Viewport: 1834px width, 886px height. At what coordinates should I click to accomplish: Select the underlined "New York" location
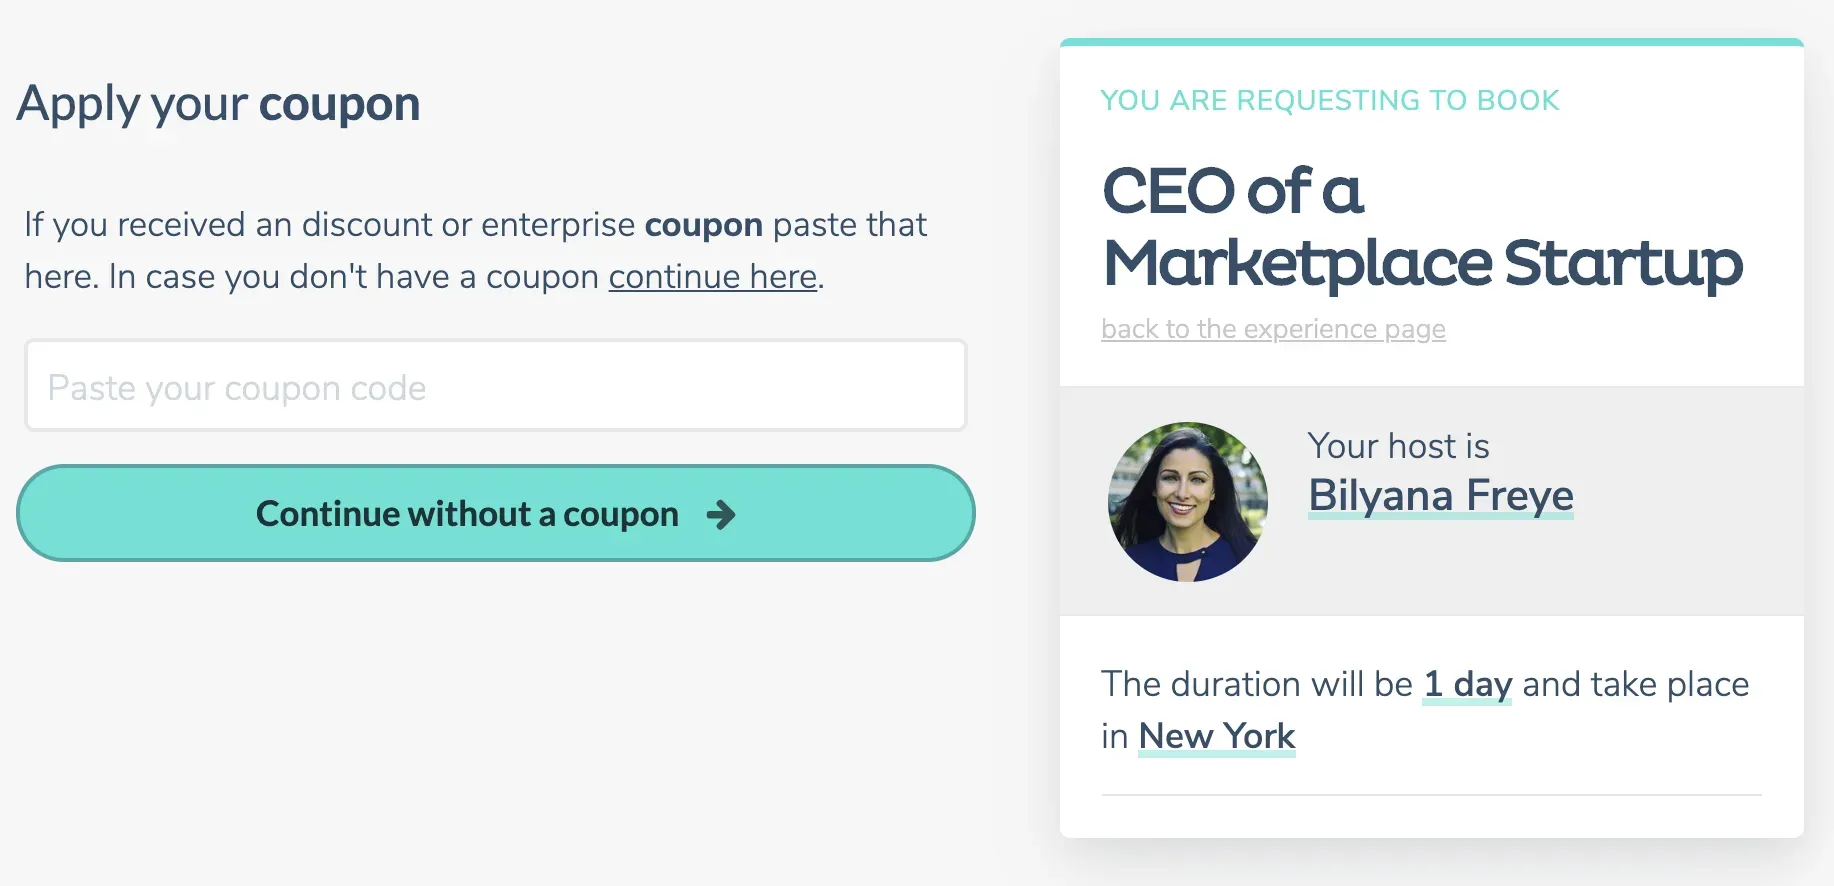[x=1216, y=736]
